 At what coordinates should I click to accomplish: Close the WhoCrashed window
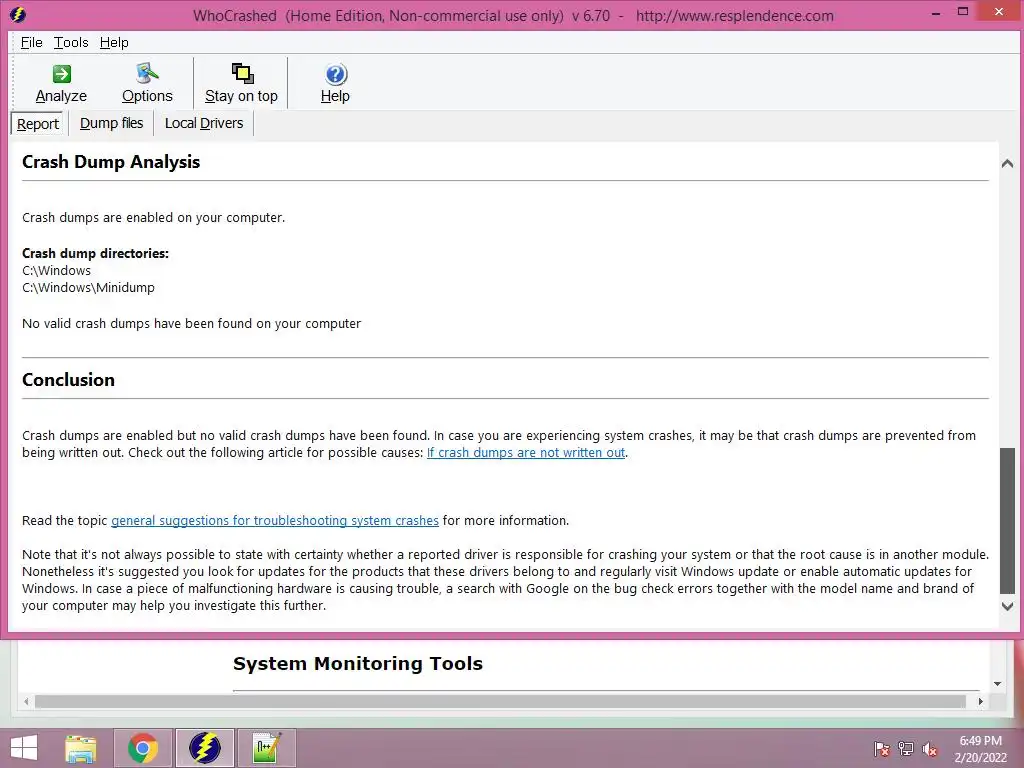pyautogui.click(x=999, y=12)
